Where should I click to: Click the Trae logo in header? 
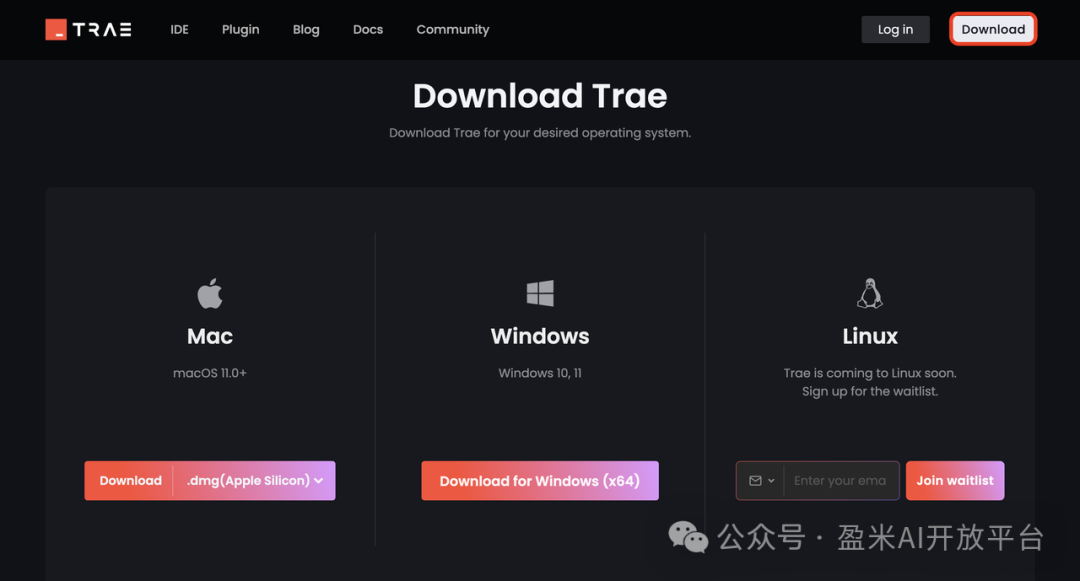88,30
